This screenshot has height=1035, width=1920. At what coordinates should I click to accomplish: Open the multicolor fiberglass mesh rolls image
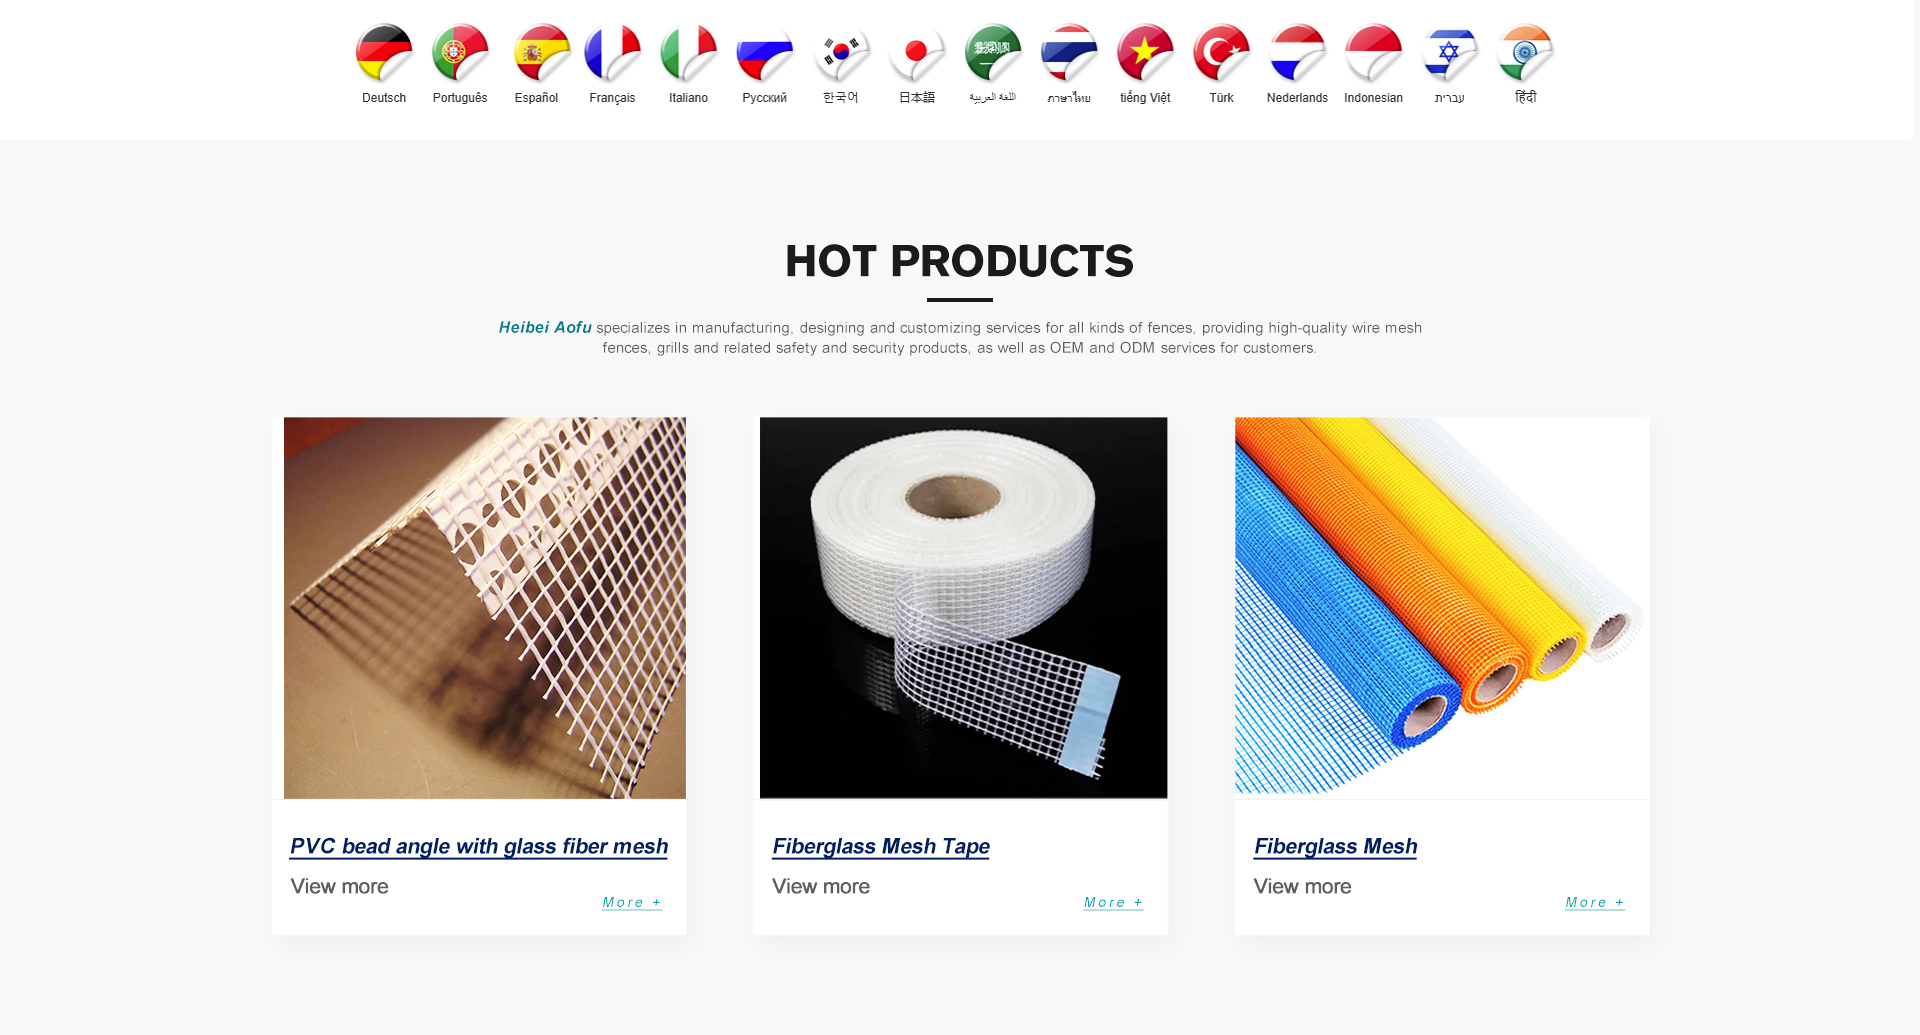pos(1442,608)
